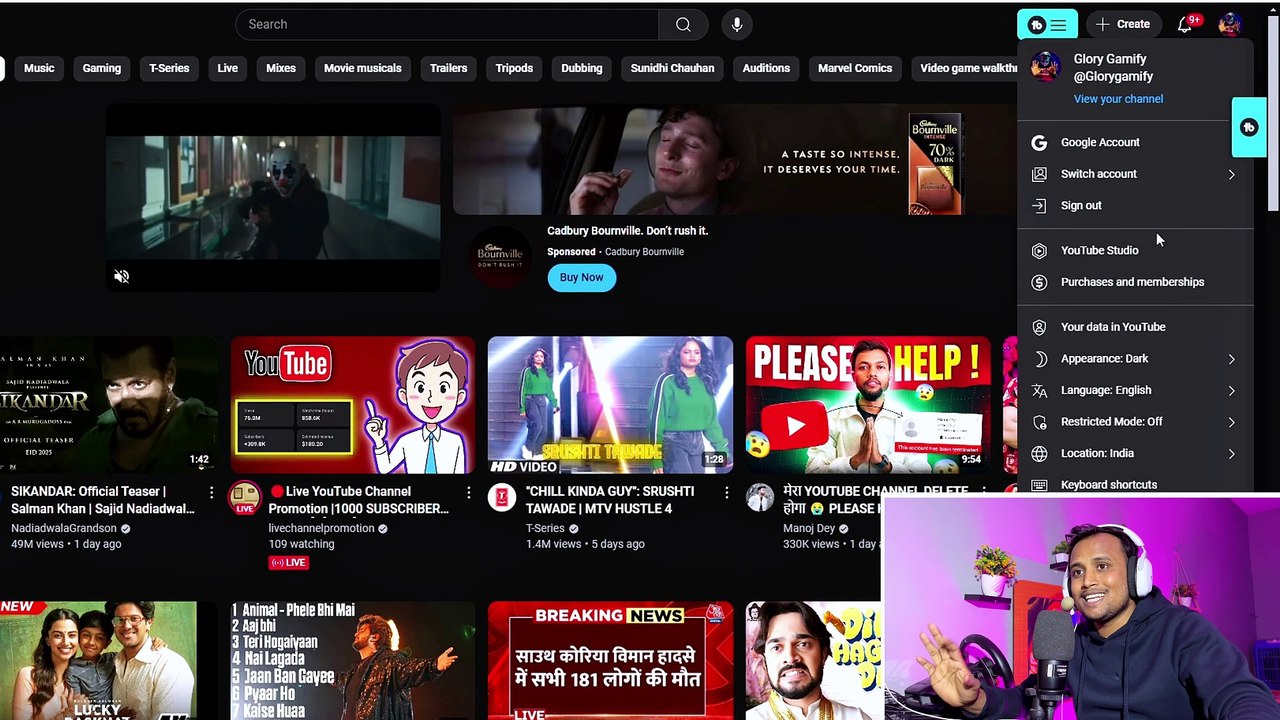Viewport: 1280px width, 720px height.
Task: Open options menu for CHILL KINDA GUY video
Action: 726,492
